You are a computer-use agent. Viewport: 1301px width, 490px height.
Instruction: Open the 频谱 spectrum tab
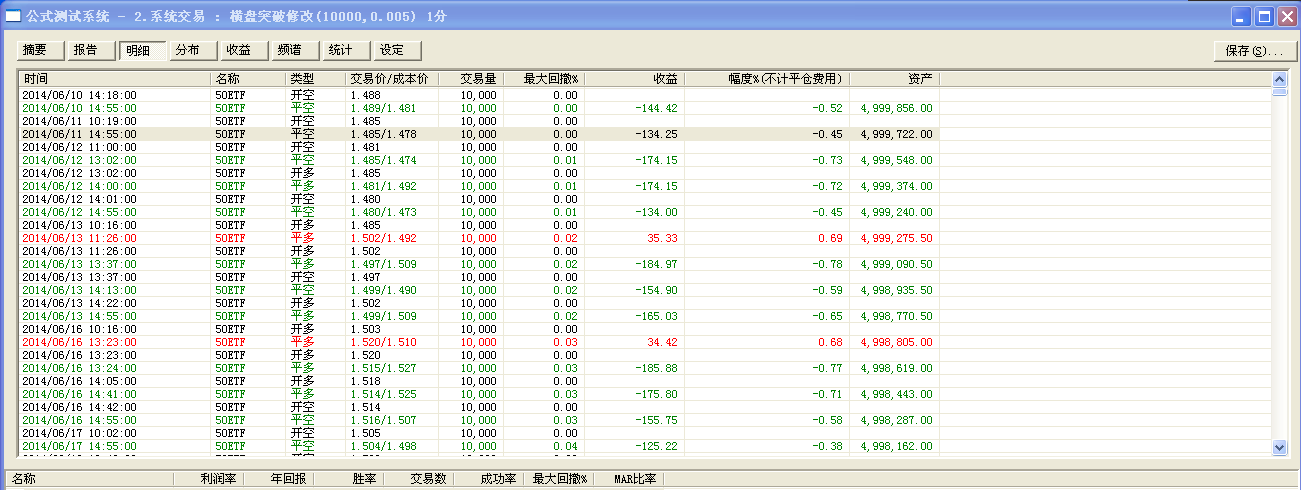(x=294, y=50)
